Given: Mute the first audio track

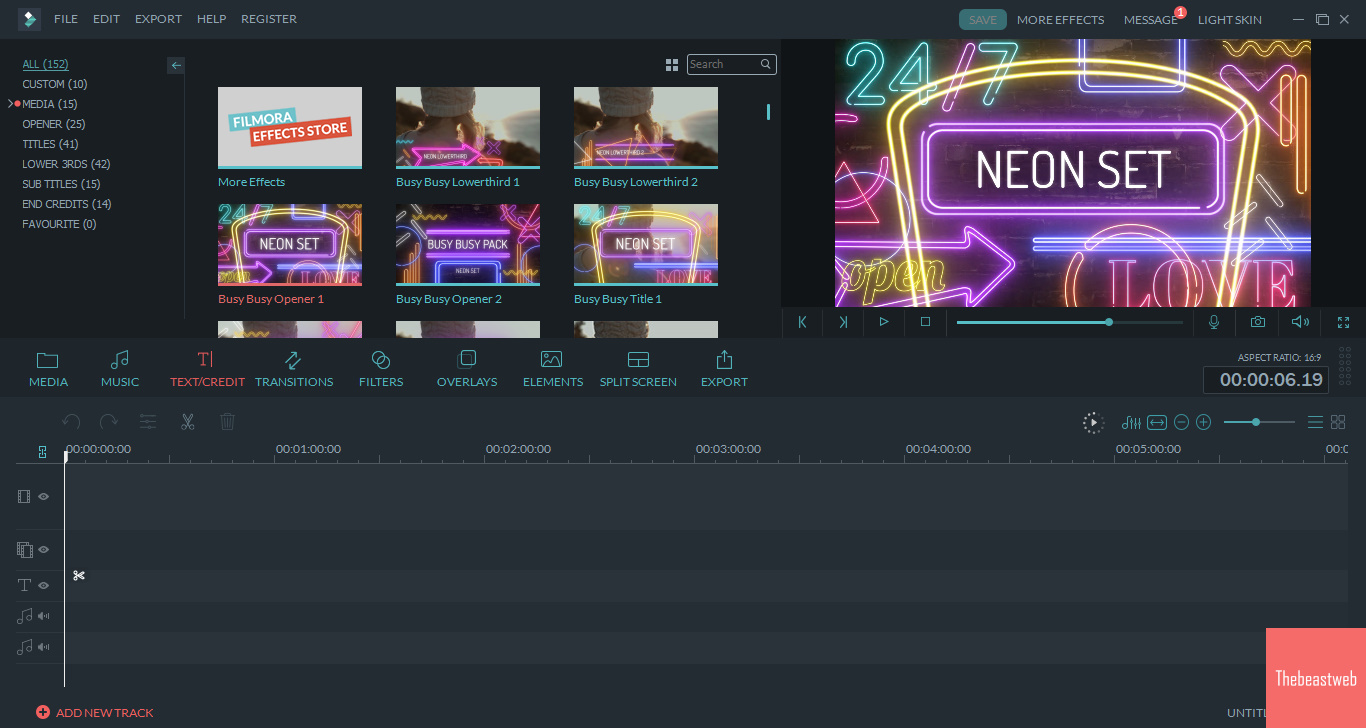Looking at the screenshot, I should (x=44, y=616).
